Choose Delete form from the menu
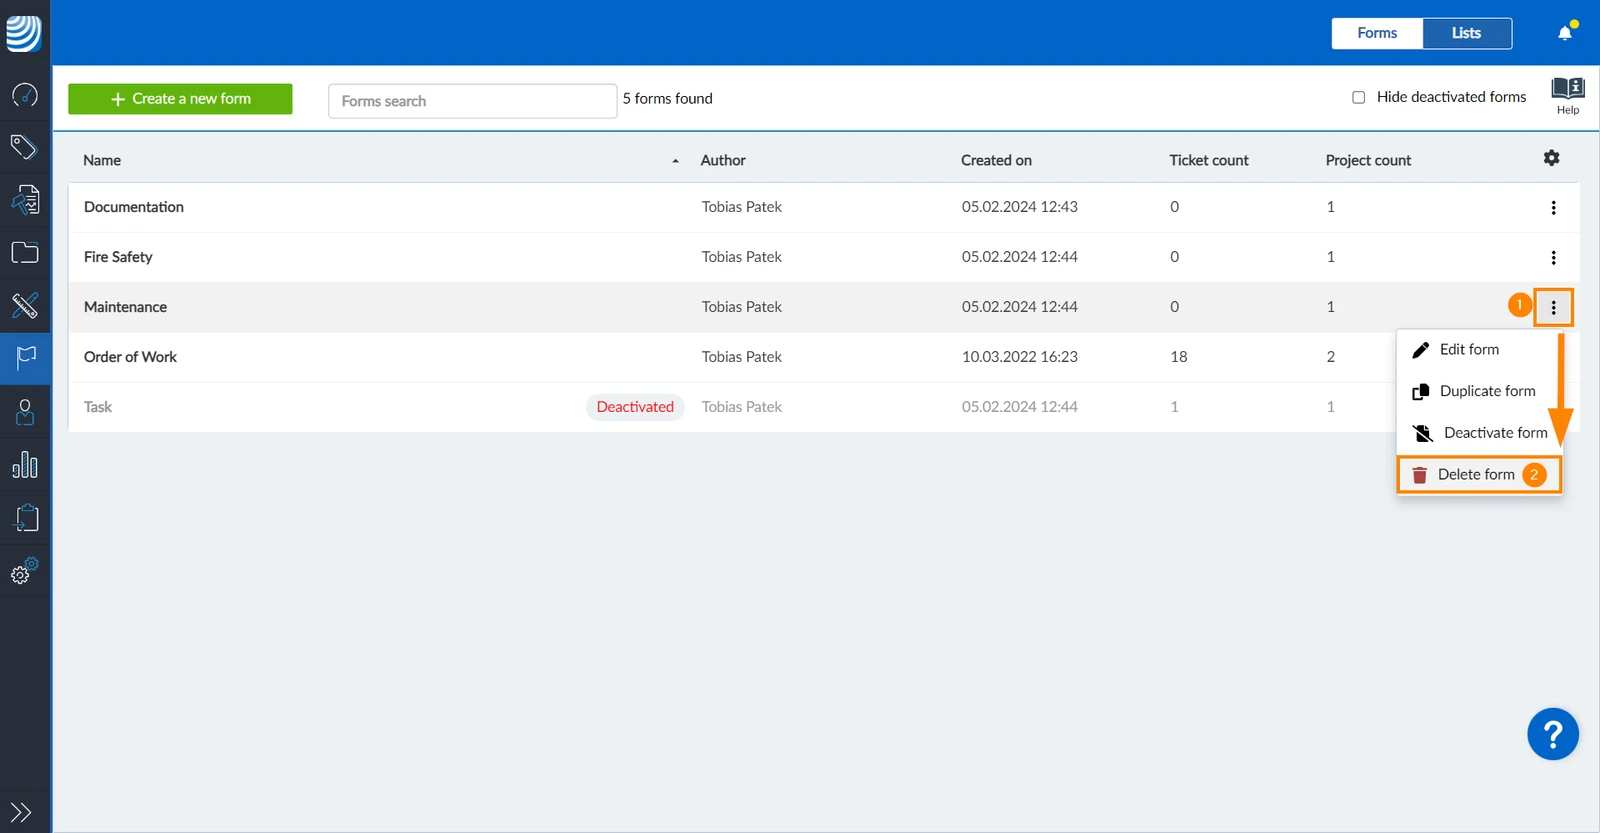The width and height of the screenshot is (1600, 833). (x=1478, y=475)
